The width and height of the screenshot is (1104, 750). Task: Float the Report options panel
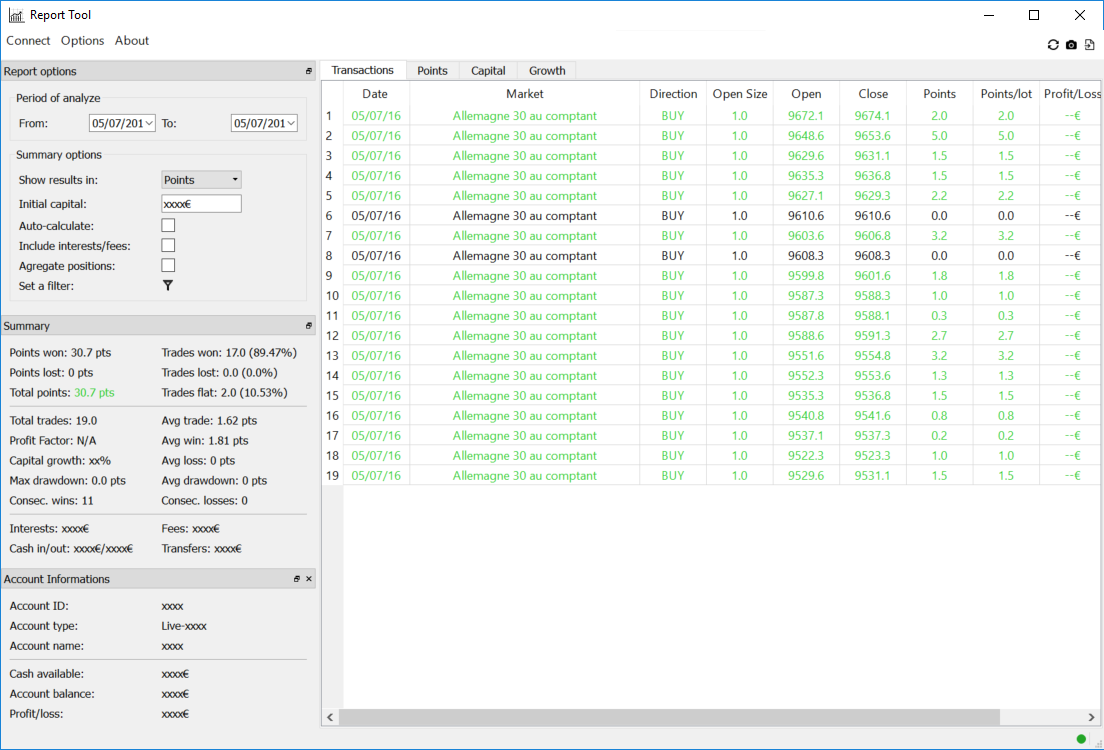pos(309,72)
